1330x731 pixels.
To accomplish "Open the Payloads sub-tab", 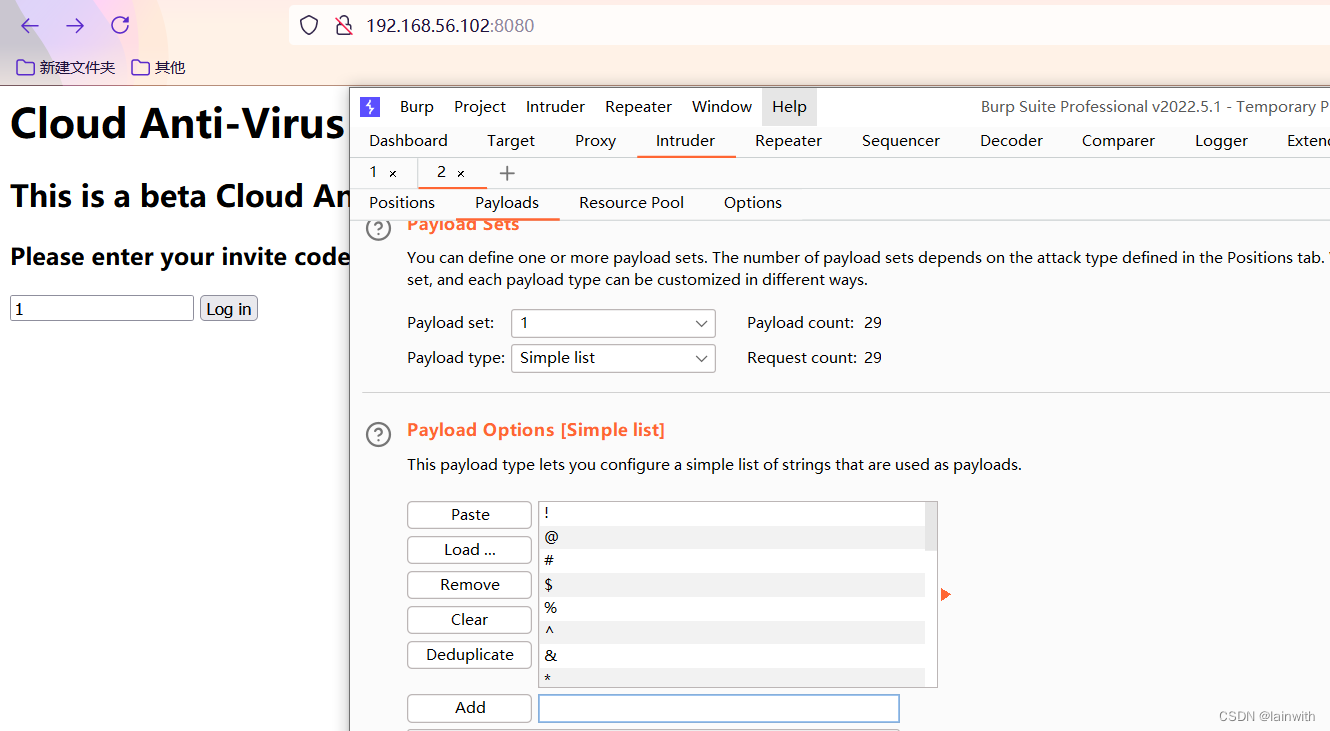I will 507,203.
